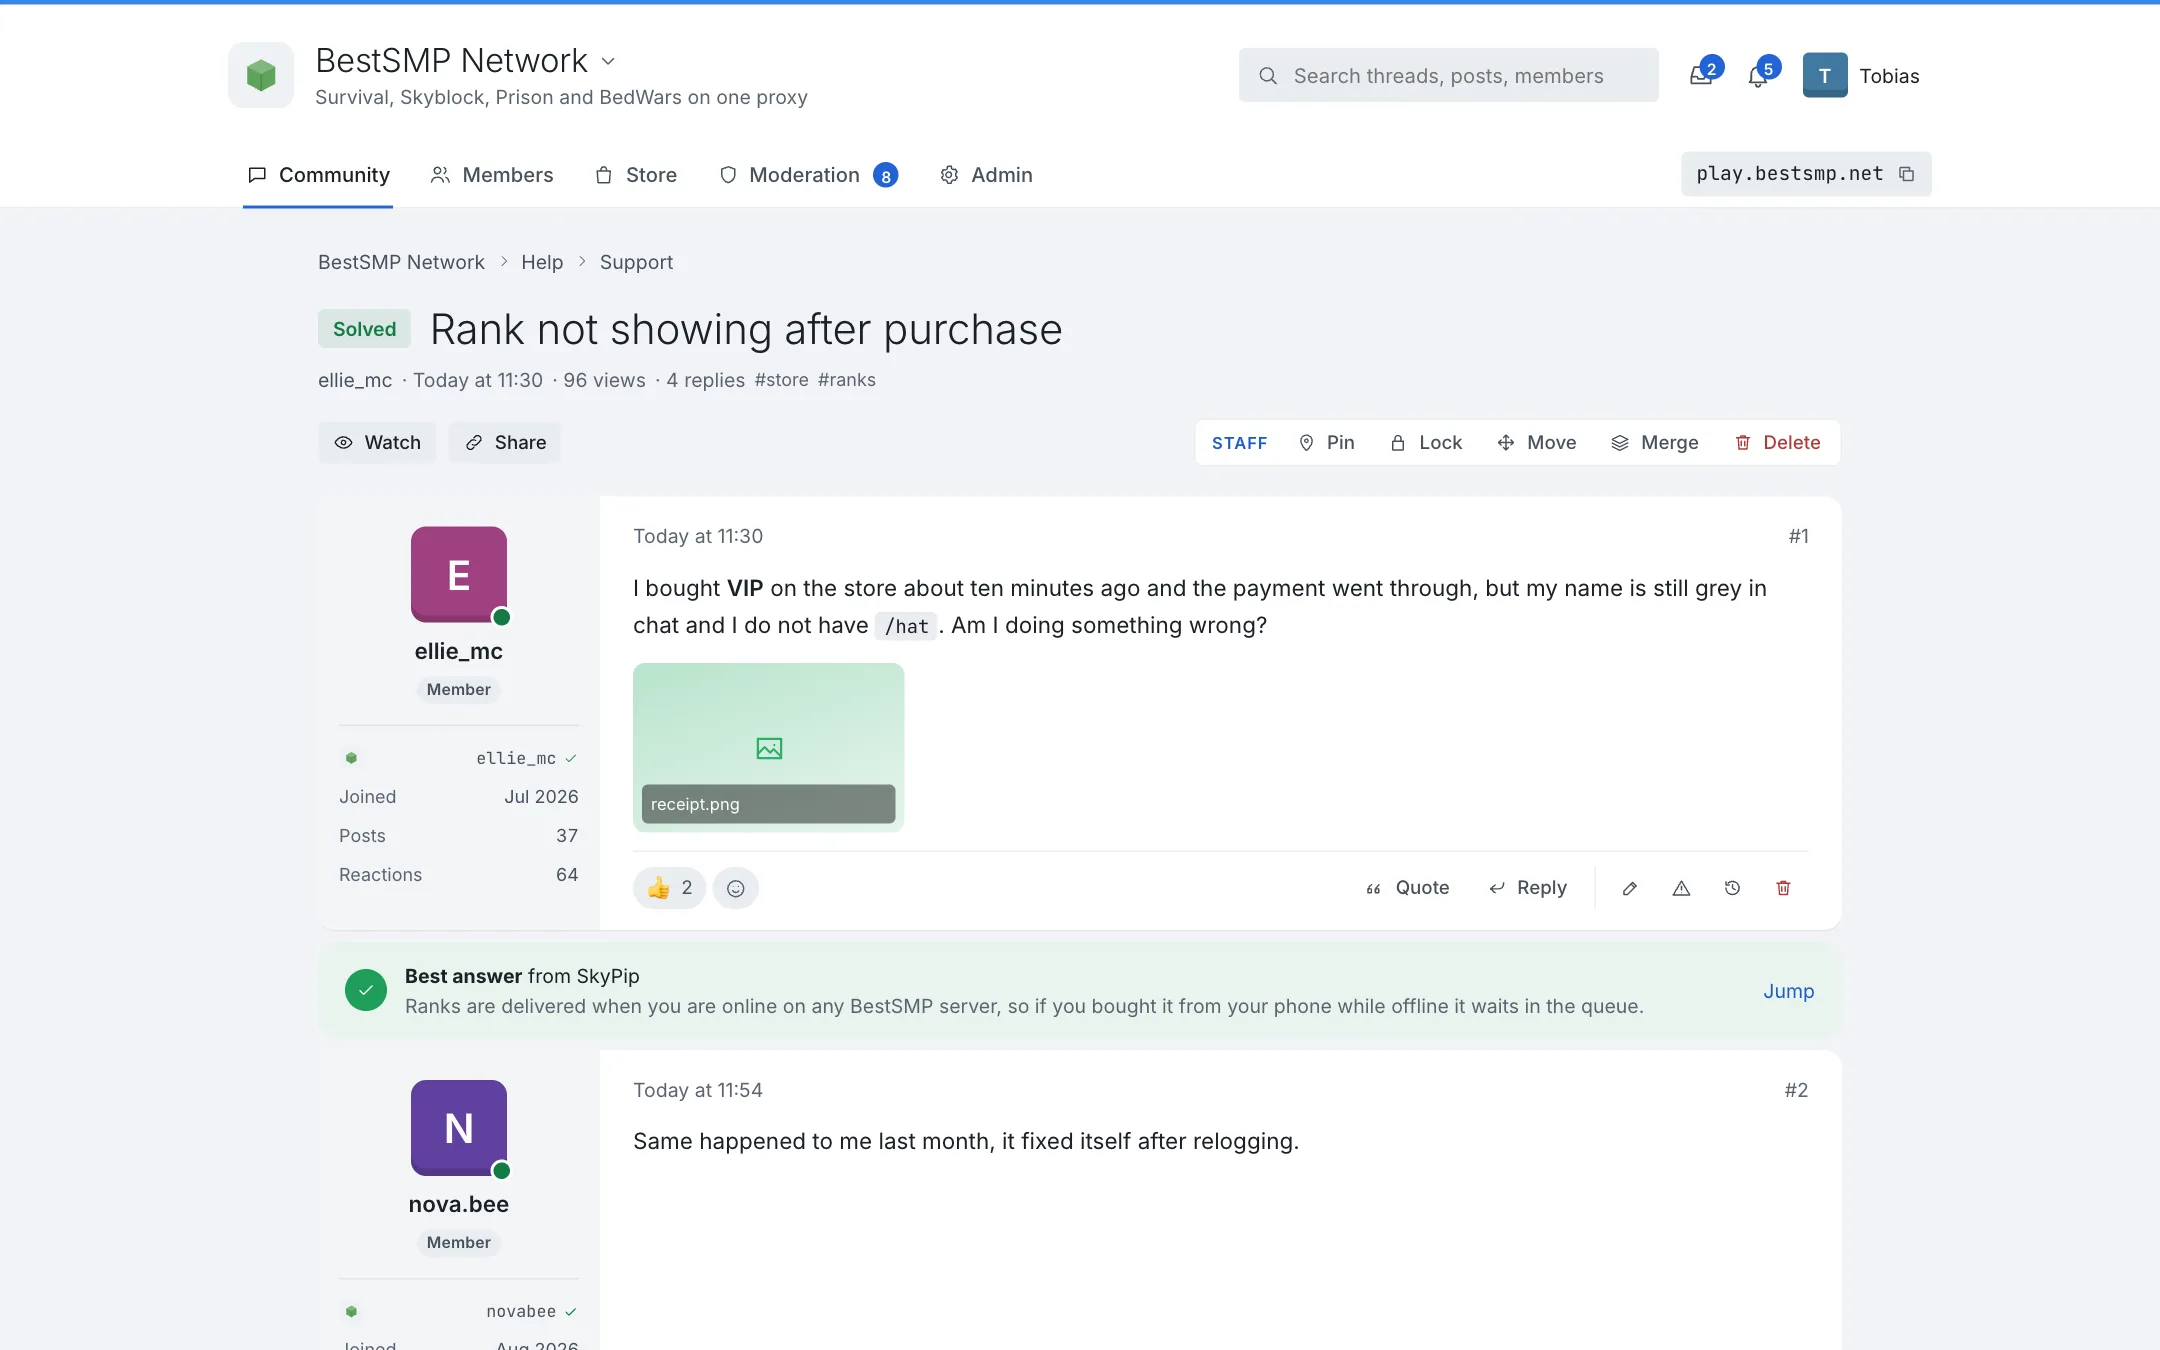Open the Tobias user menu
Image resolution: width=2160 pixels, height=1350 pixels.
click(1861, 75)
